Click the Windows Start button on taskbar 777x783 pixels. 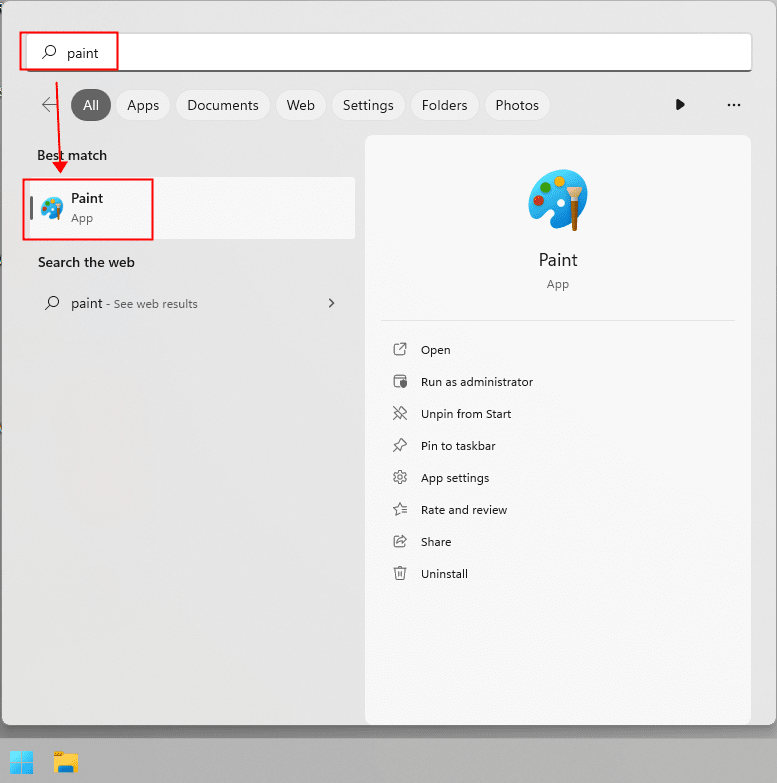pyautogui.click(x=21, y=762)
